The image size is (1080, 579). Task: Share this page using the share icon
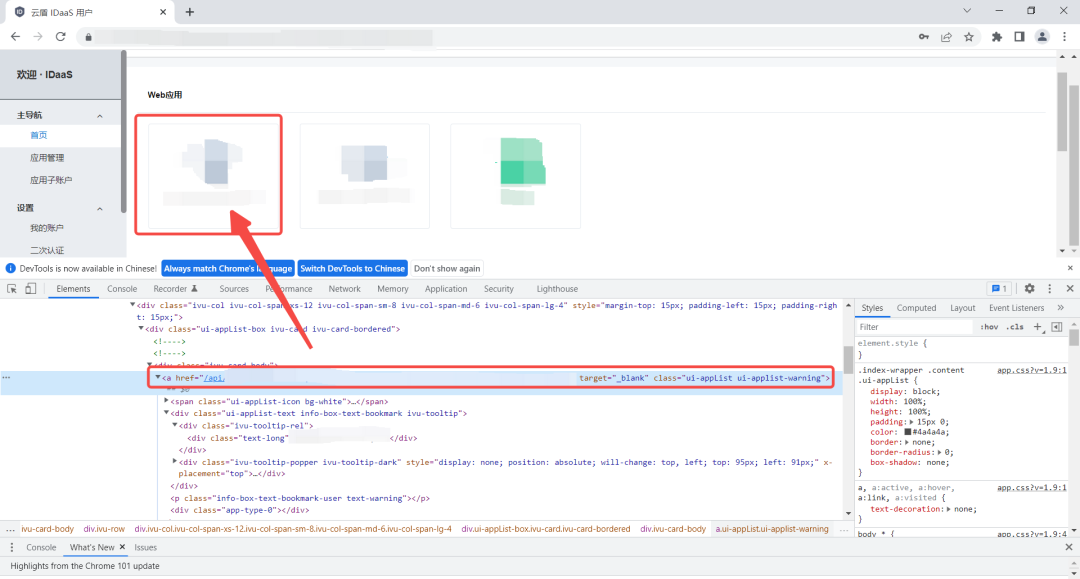point(946,37)
